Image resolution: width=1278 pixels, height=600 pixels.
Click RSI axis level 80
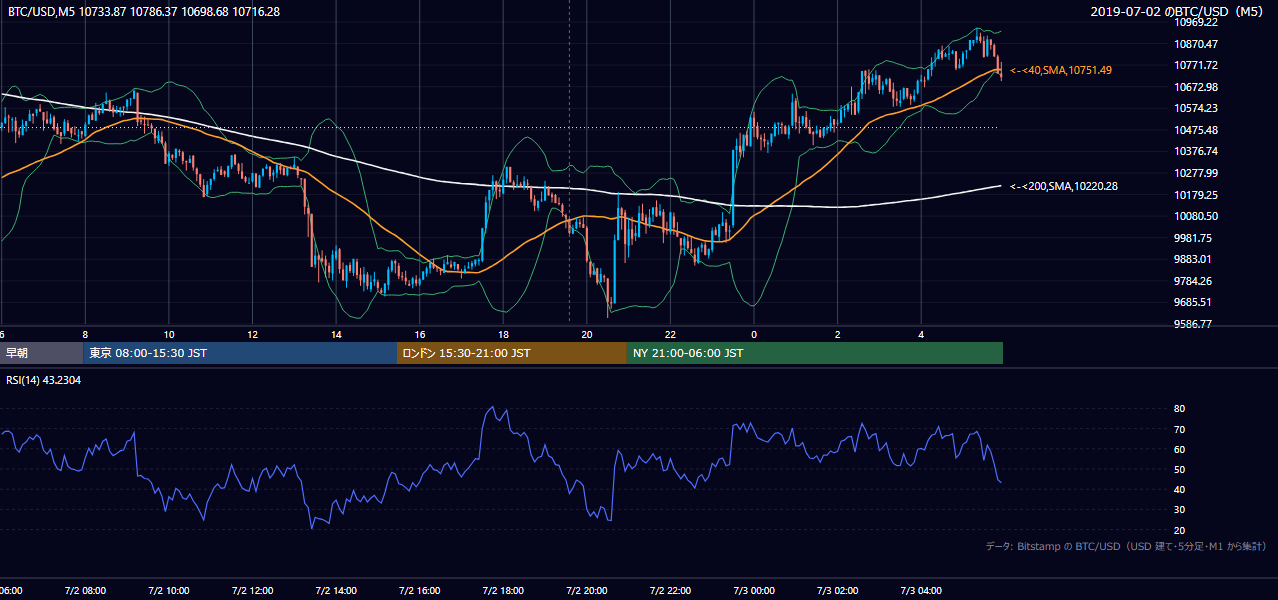pos(1179,409)
